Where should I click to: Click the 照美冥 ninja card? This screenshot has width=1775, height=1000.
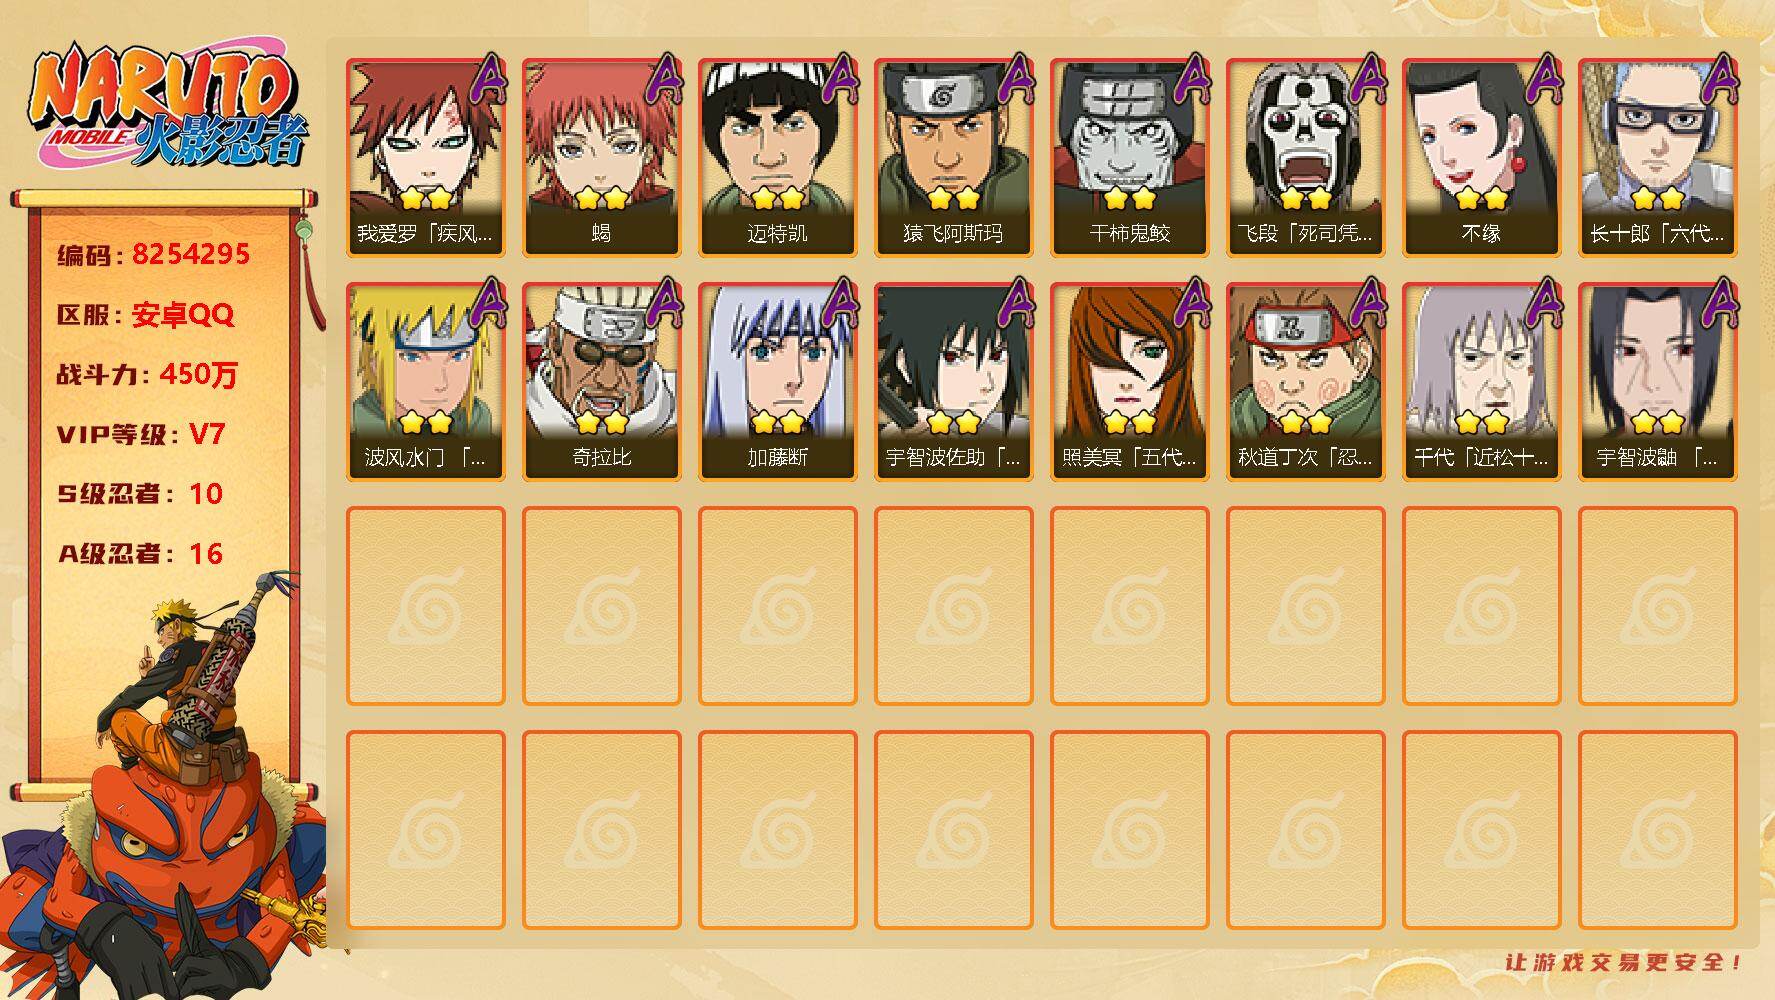click(1130, 381)
